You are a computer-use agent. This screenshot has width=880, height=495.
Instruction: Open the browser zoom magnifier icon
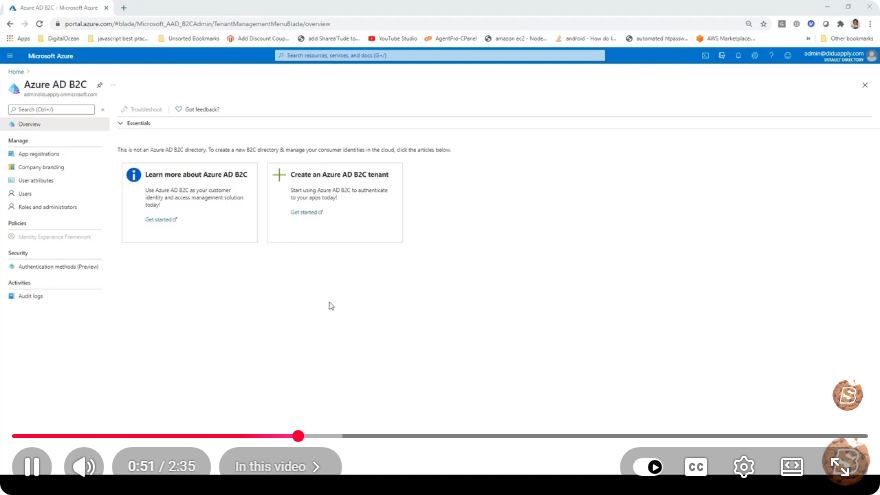[748, 24]
